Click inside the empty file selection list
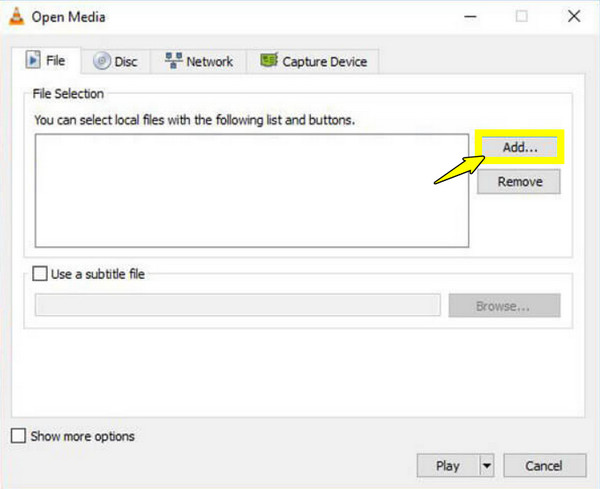The image size is (600, 489). pos(251,190)
